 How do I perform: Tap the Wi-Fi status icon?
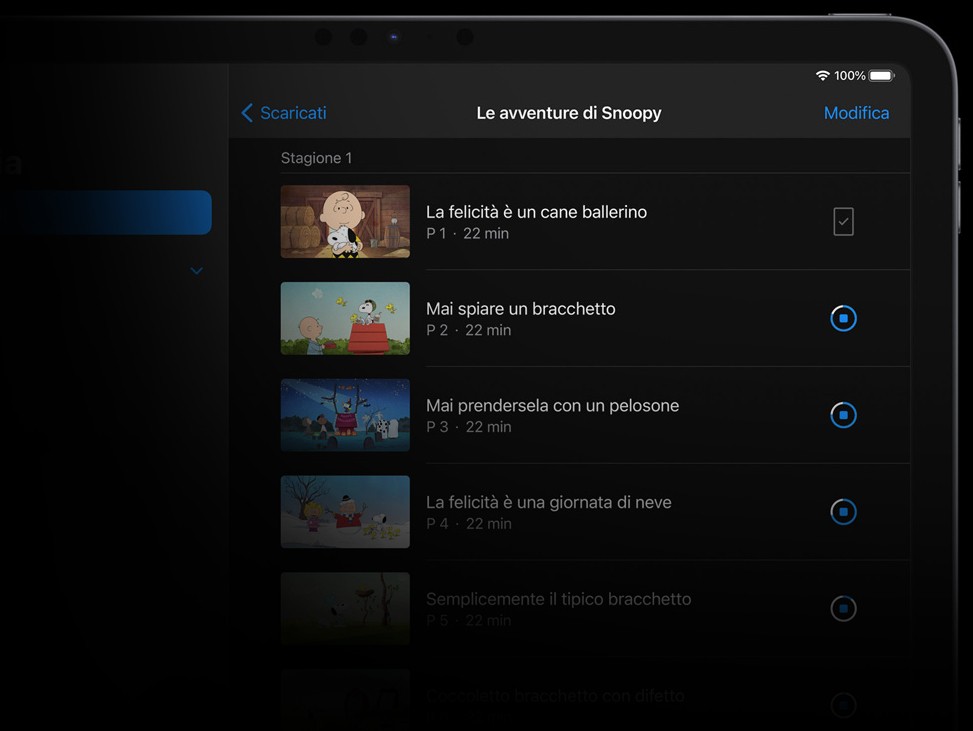coord(822,76)
